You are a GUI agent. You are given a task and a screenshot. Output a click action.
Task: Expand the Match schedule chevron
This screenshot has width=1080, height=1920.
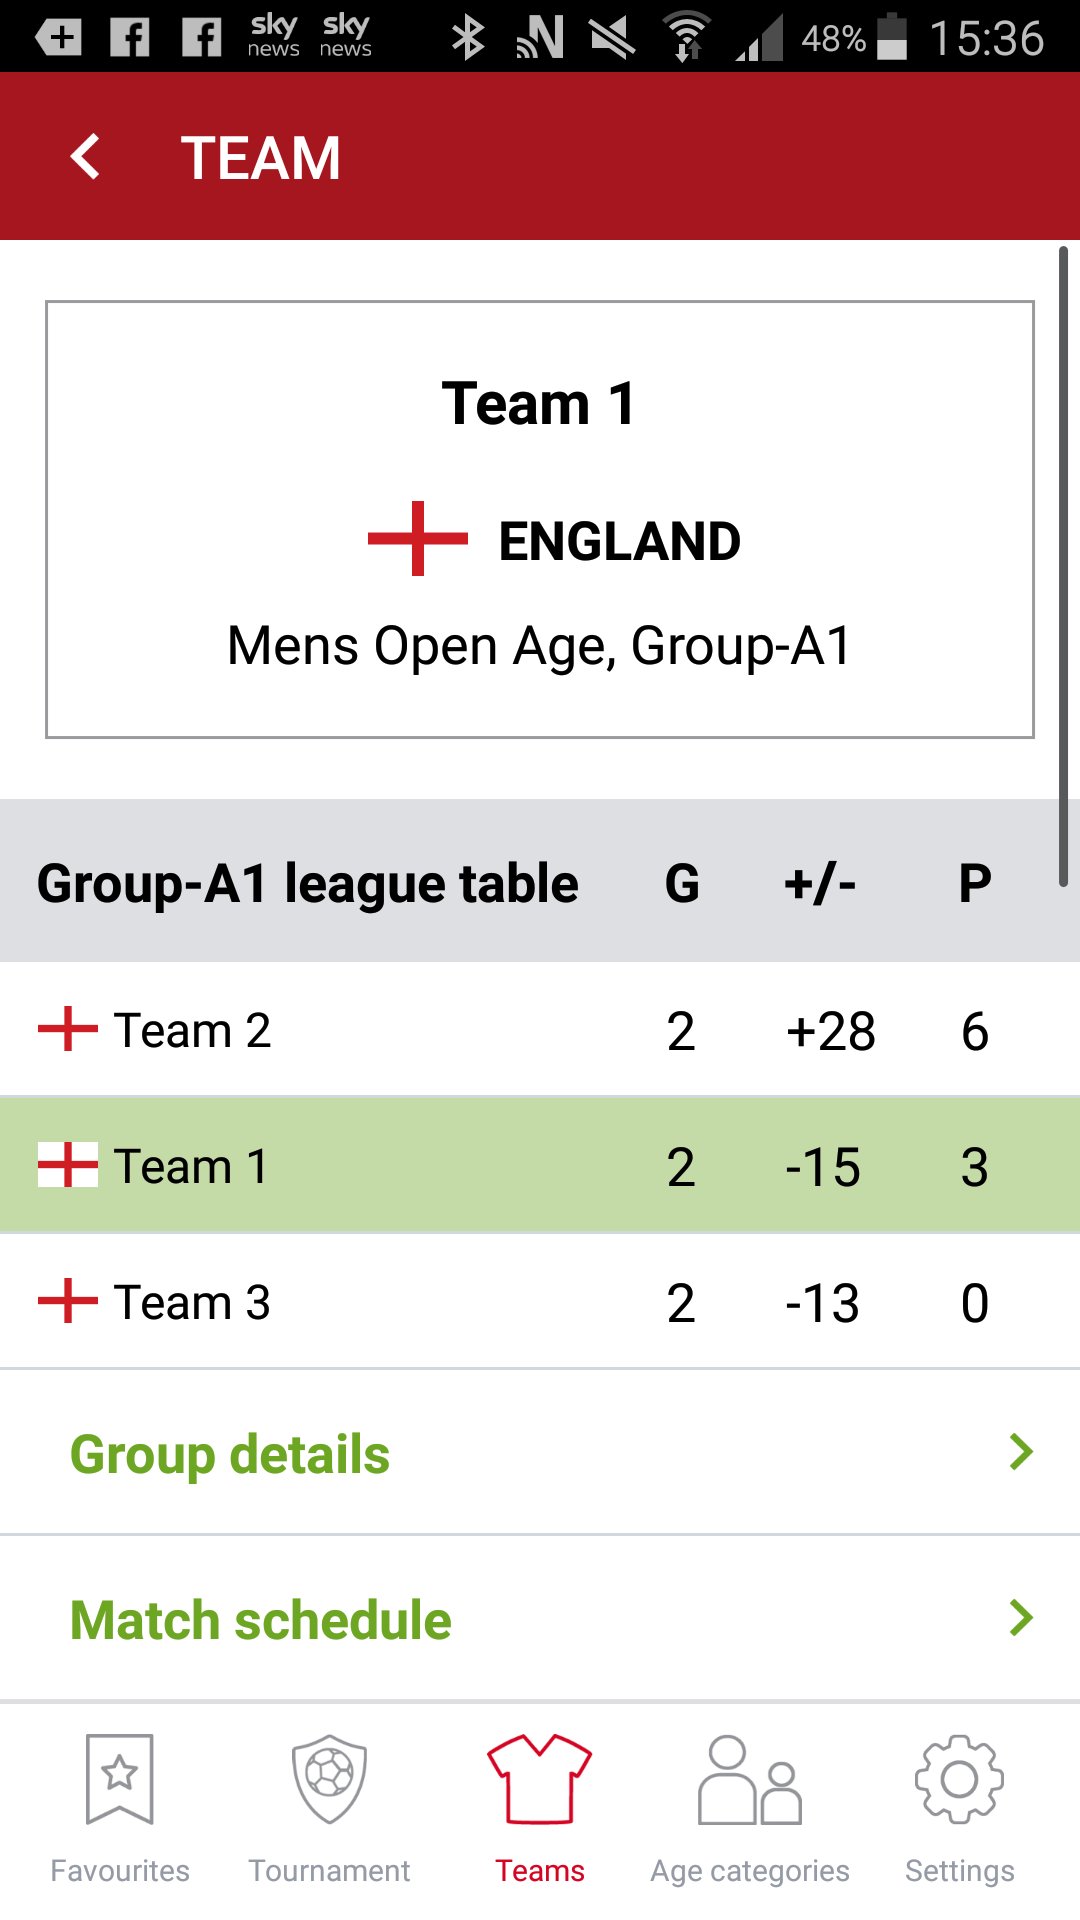(x=1021, y=1618)
